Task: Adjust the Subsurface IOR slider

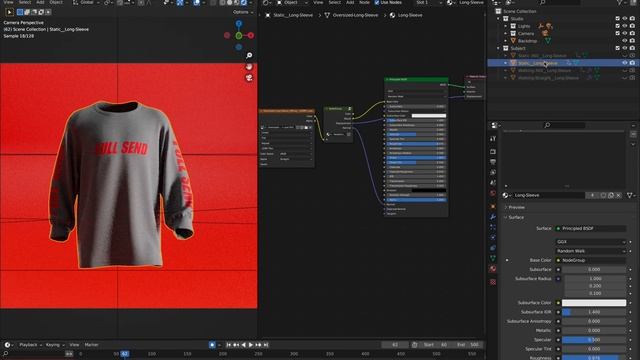Action: [594, 312]
